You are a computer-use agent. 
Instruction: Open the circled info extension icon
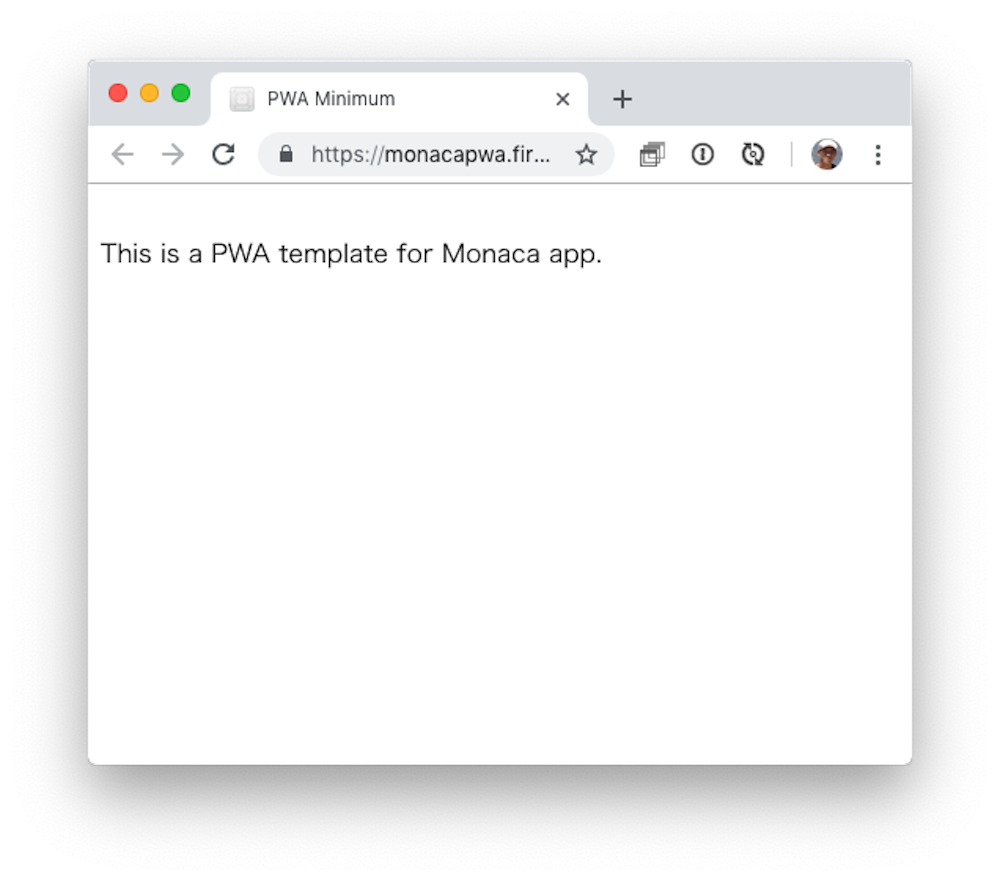click(x=702, y=154)
